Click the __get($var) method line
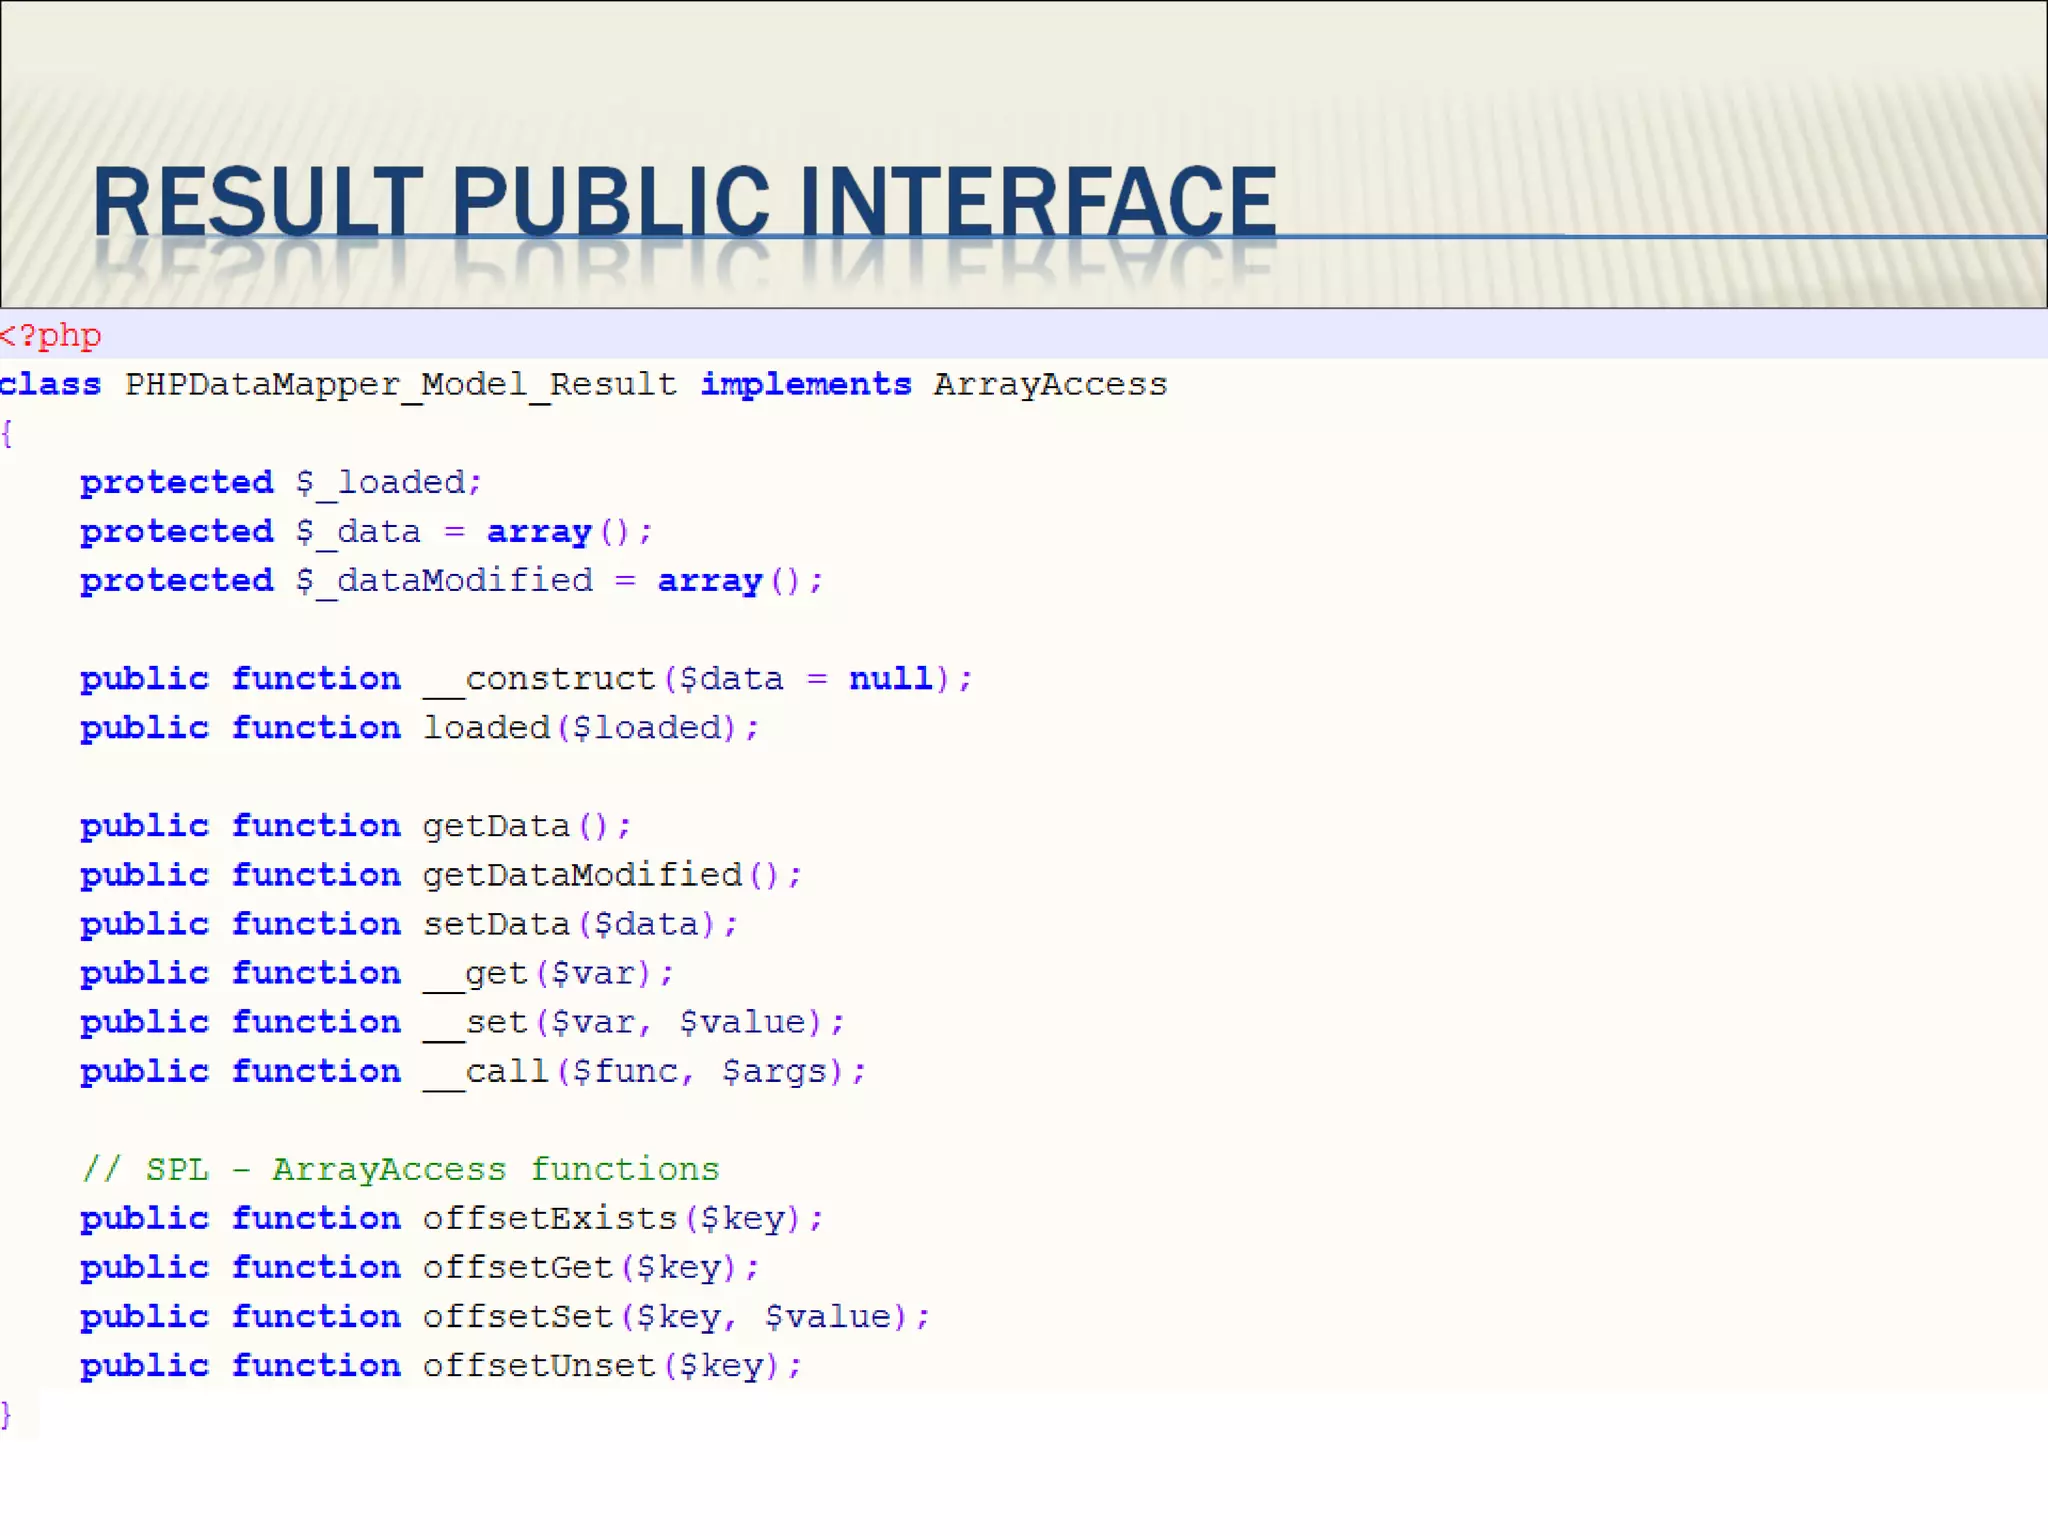Screen dimensions: 2048x1536 [x=377, y=973]
